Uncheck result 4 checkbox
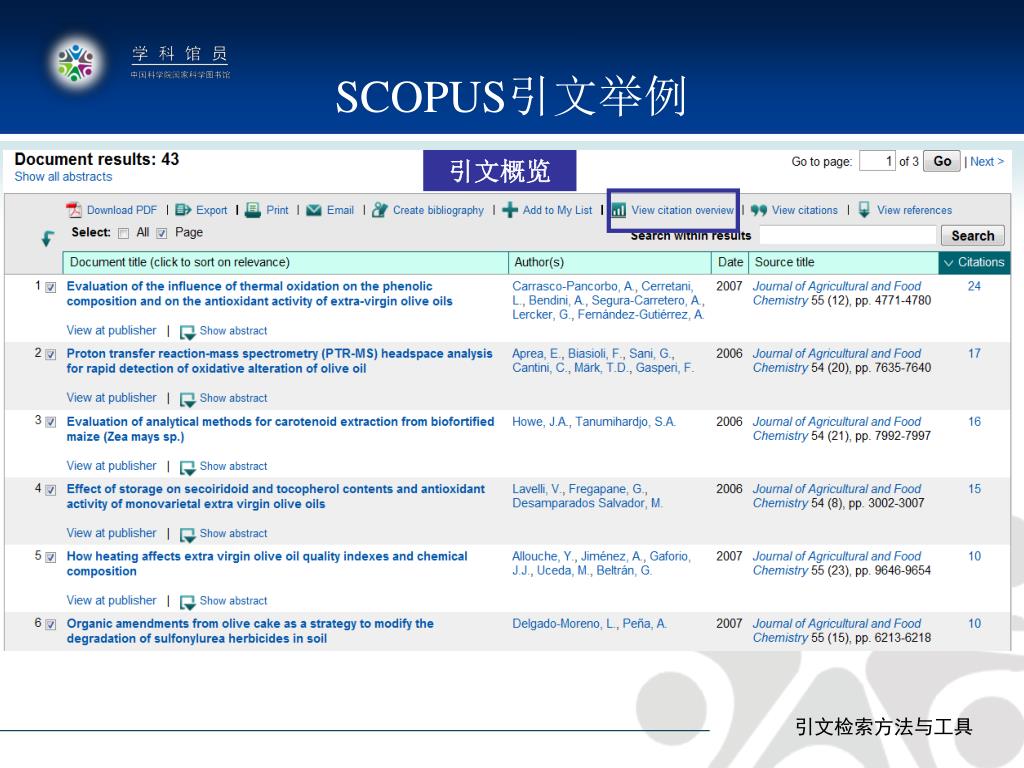Screen dimensions: 1024x768 pos(51,490)
